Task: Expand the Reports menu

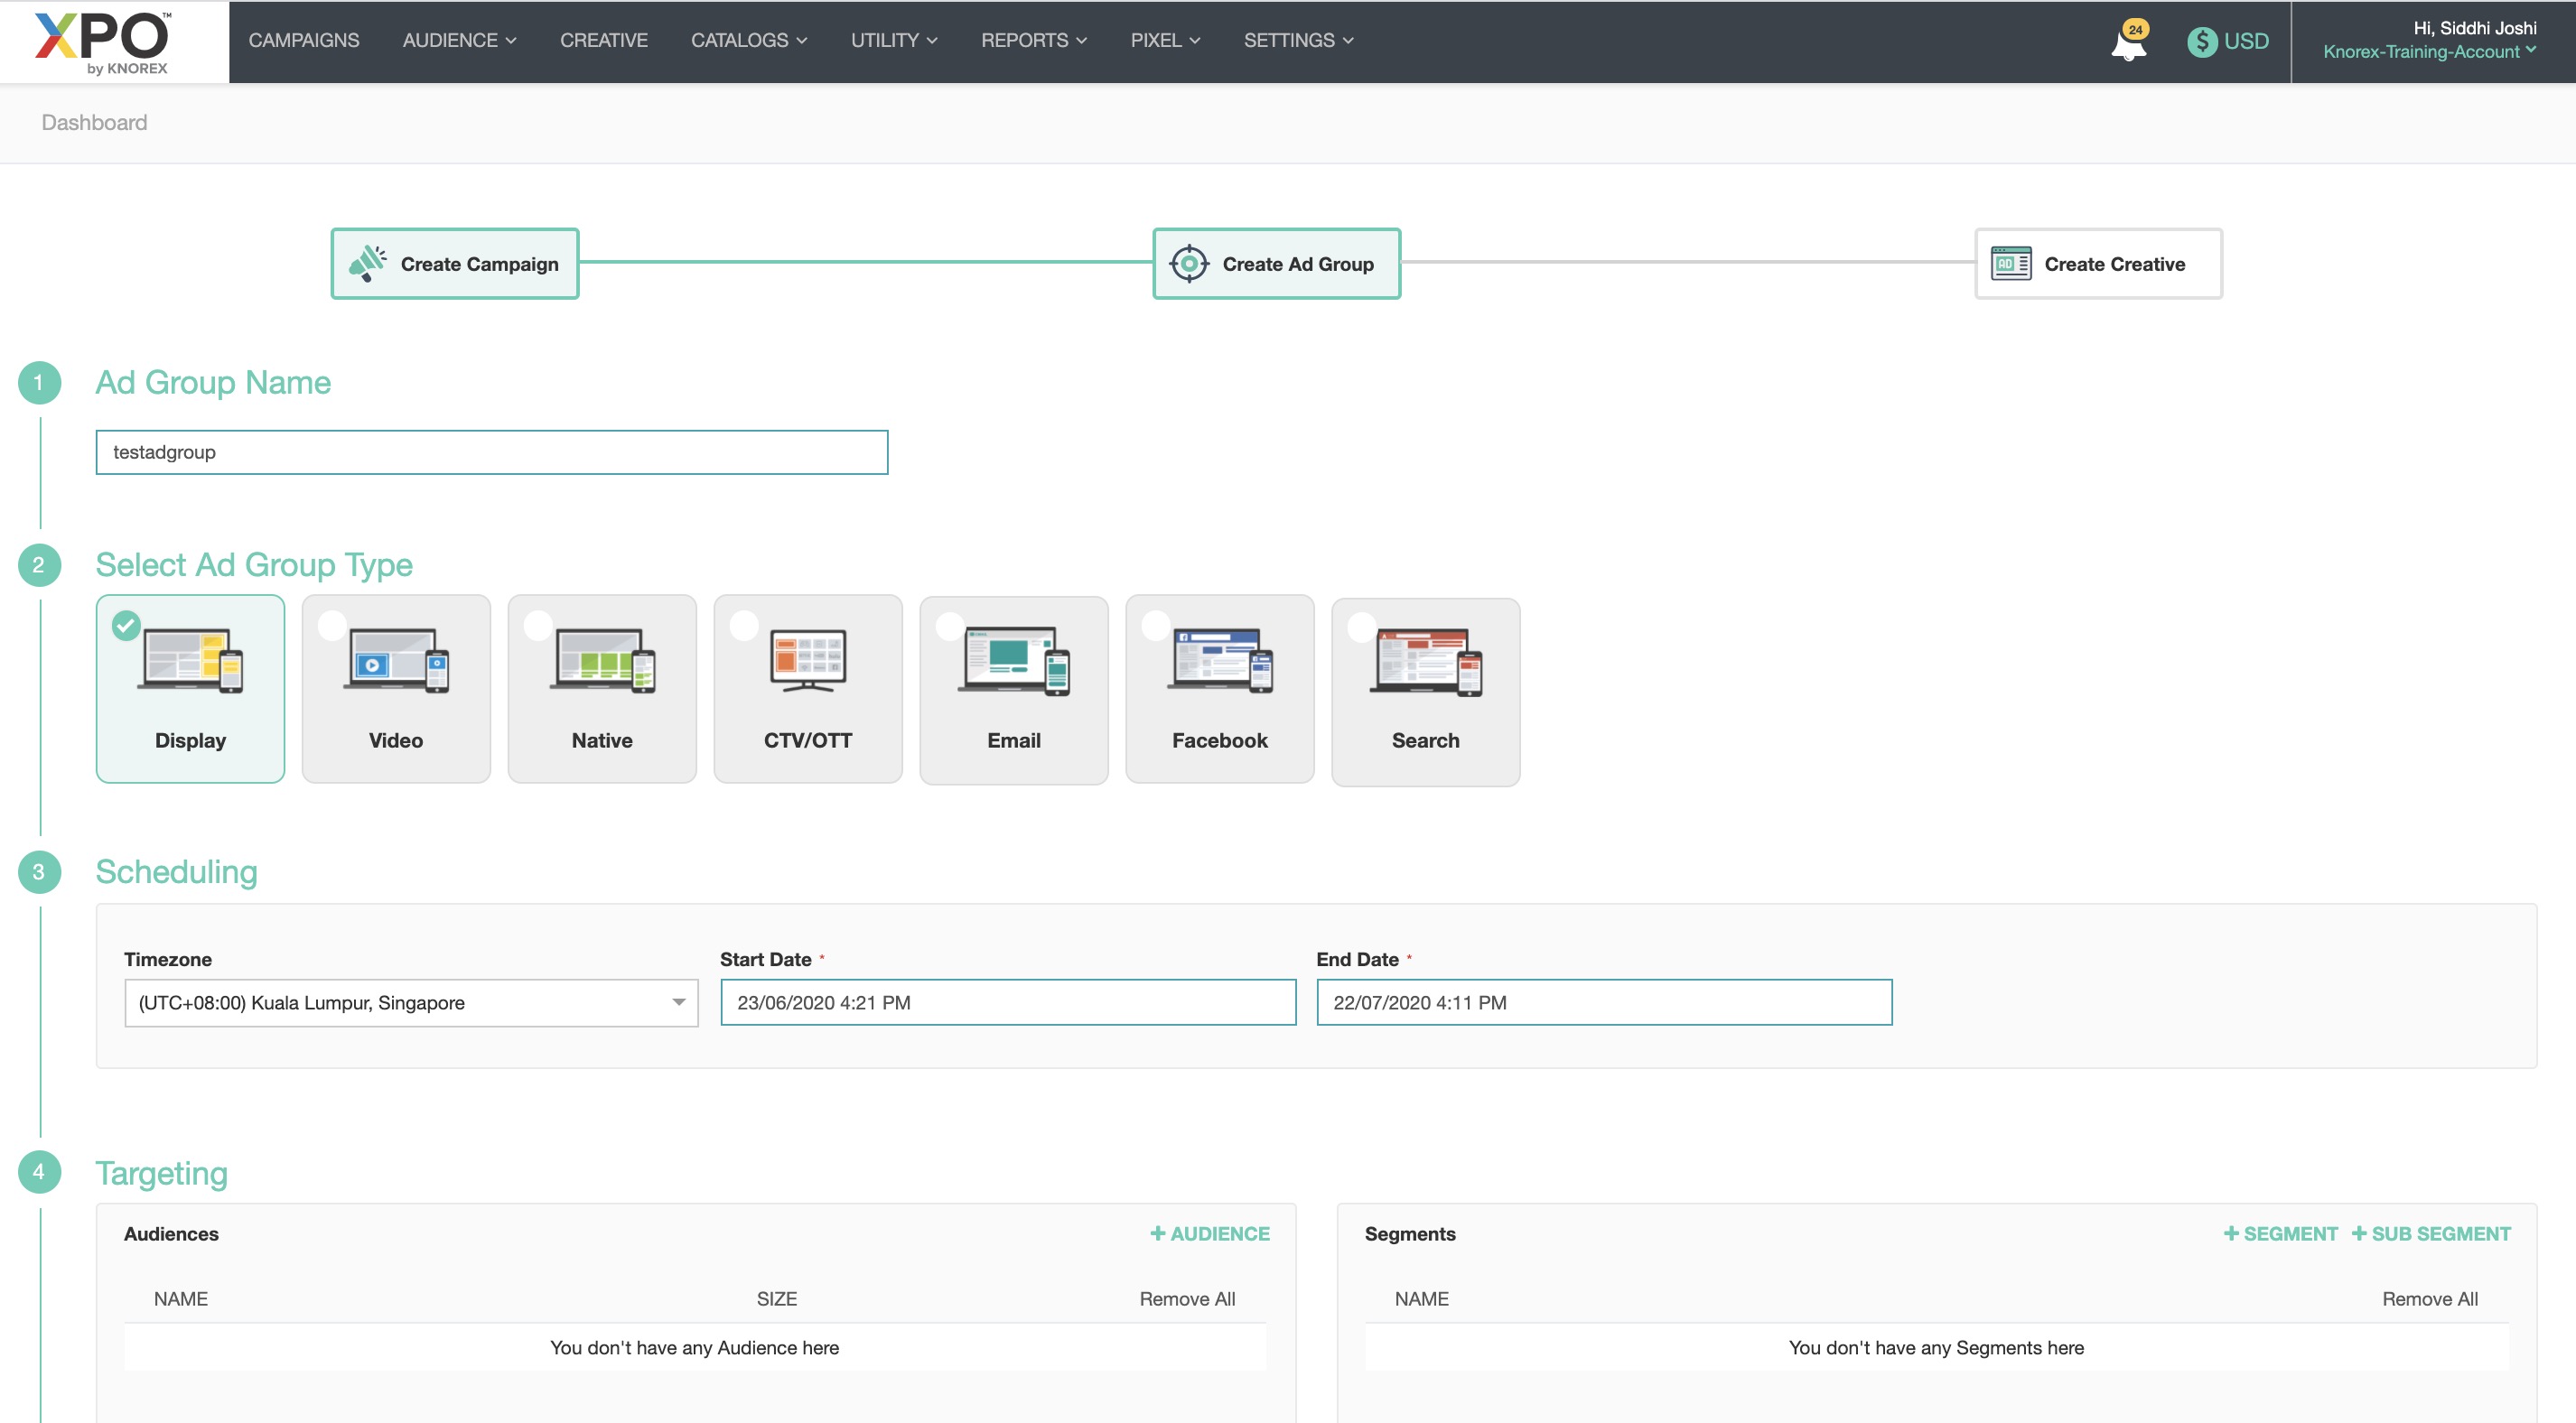Action: click(1033, 40)
